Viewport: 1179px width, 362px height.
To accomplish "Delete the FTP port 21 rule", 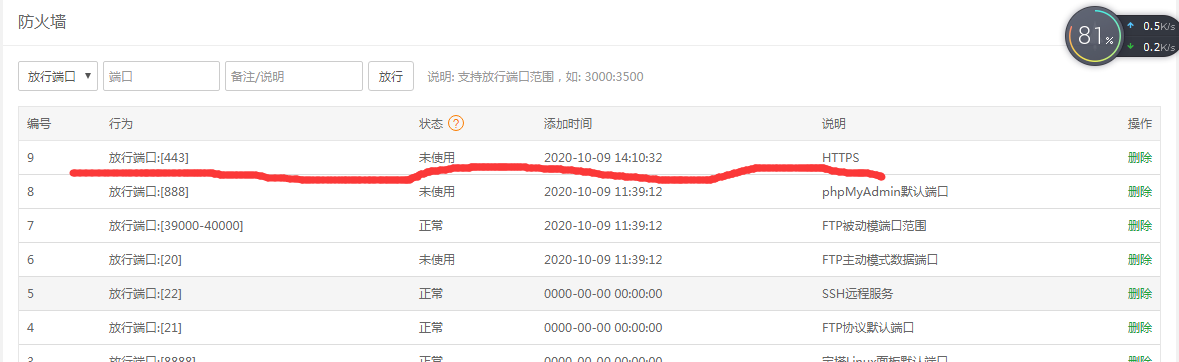I will tap(1140, 327).
